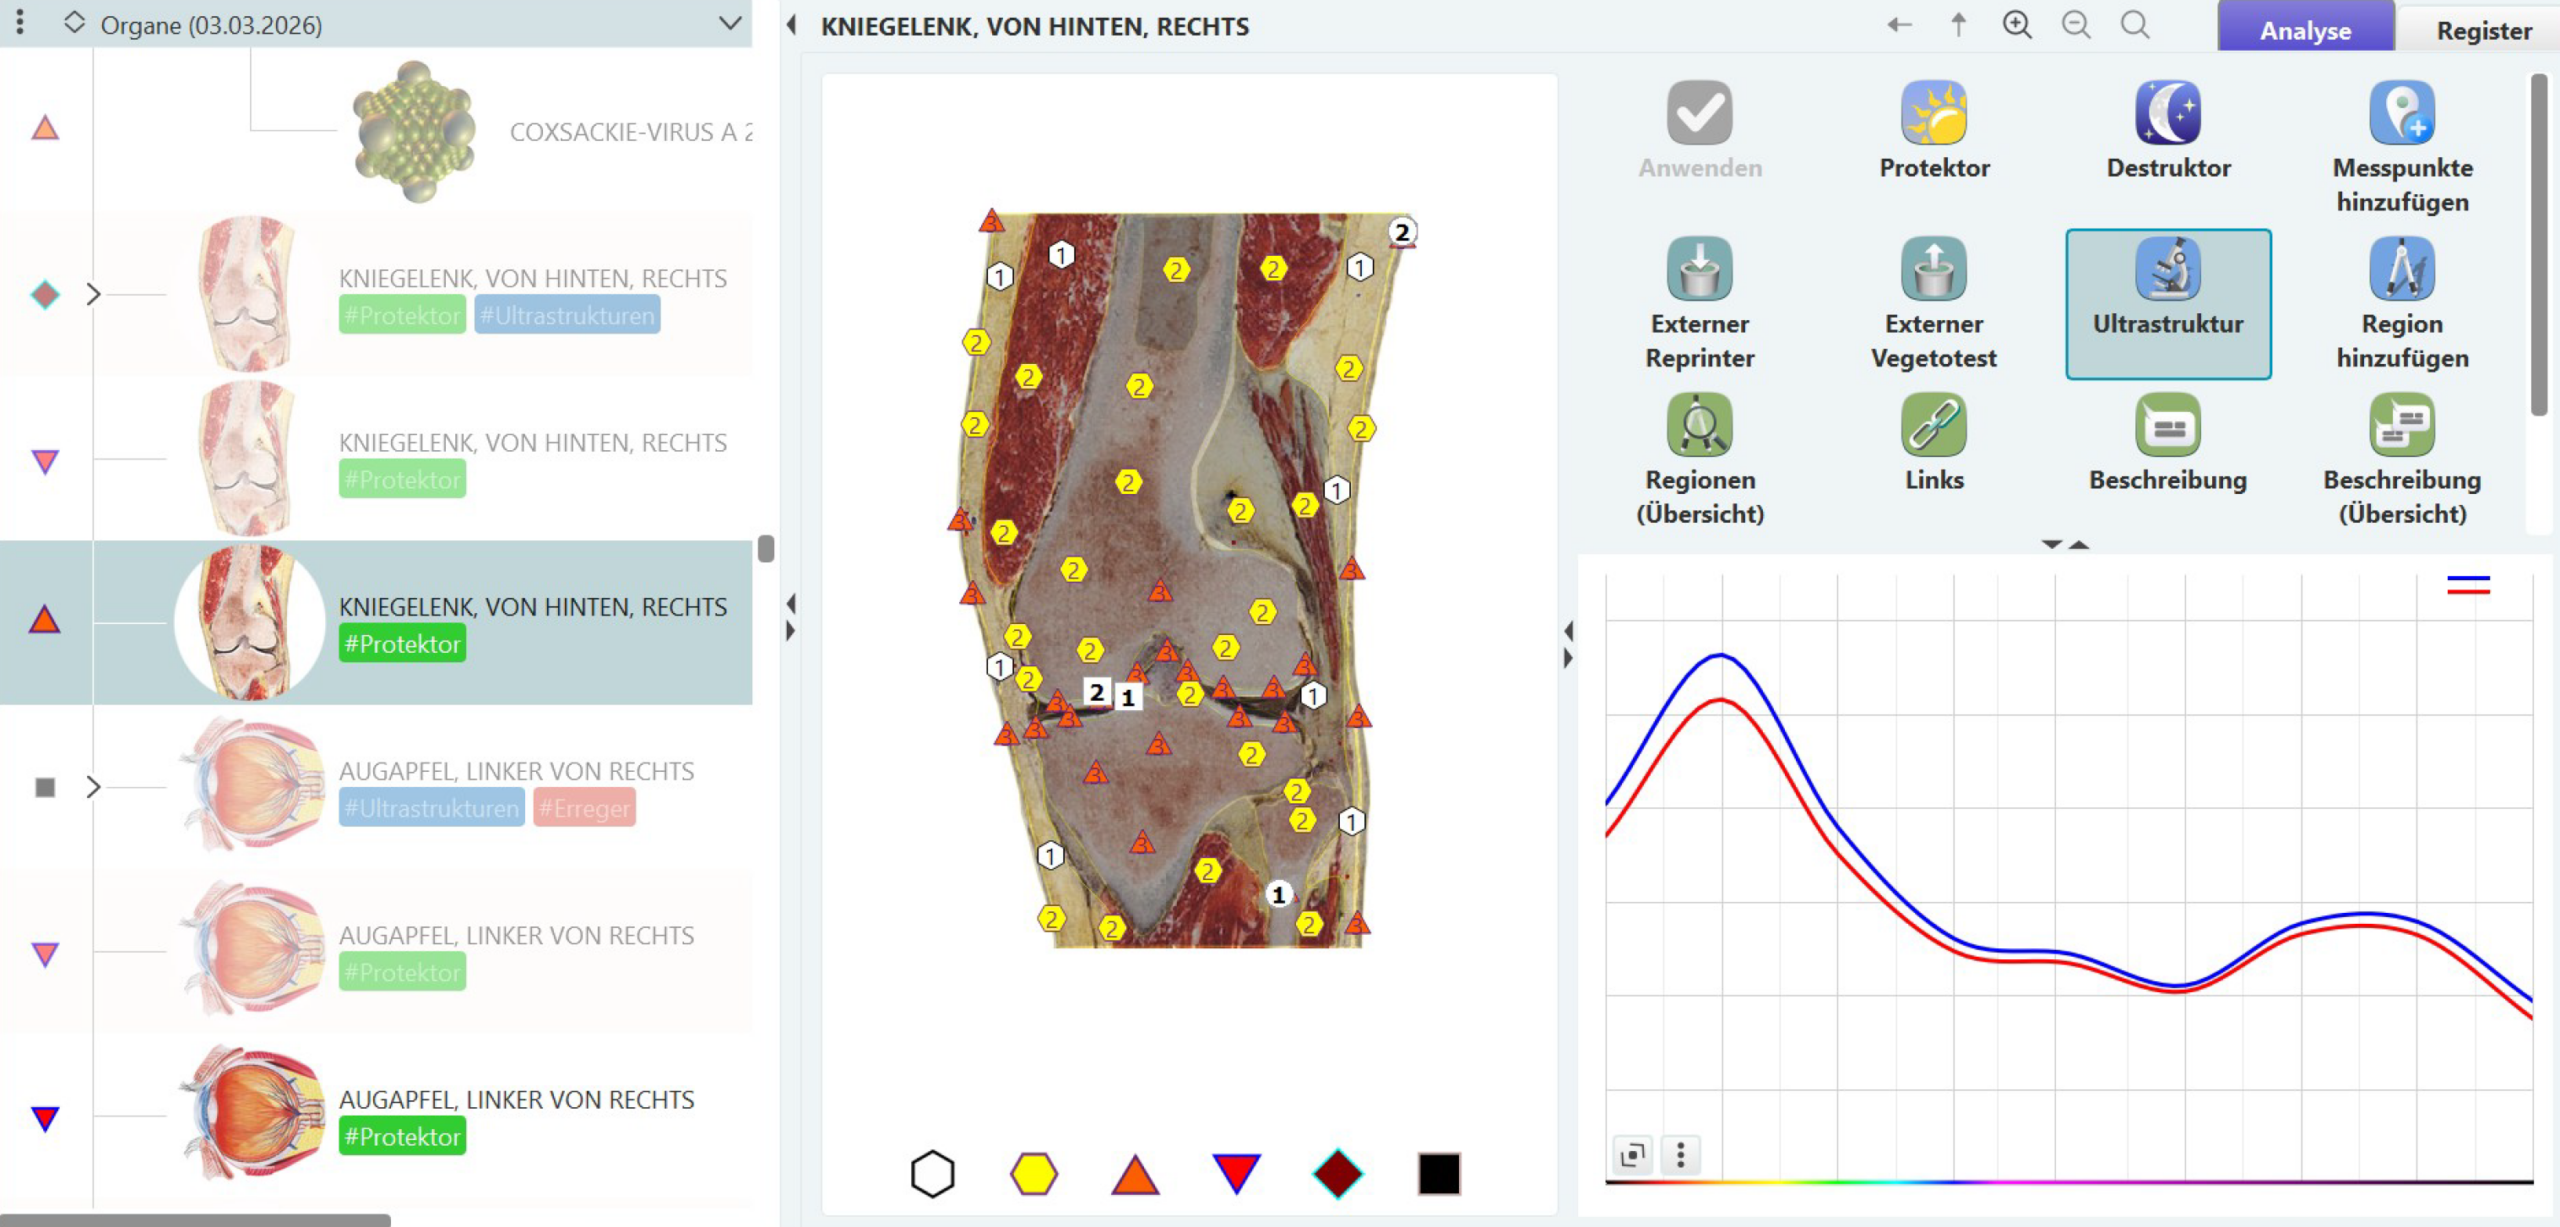Click Region hinzufügen compass icon
The width and height of the screenshot is (2560, 1227).
point(2401,270)
